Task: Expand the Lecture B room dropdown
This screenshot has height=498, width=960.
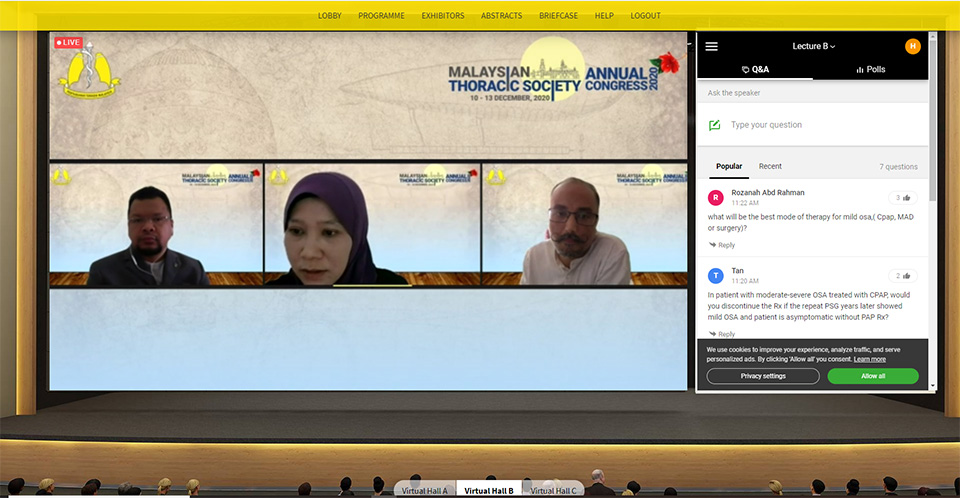Action: [814, 46]
